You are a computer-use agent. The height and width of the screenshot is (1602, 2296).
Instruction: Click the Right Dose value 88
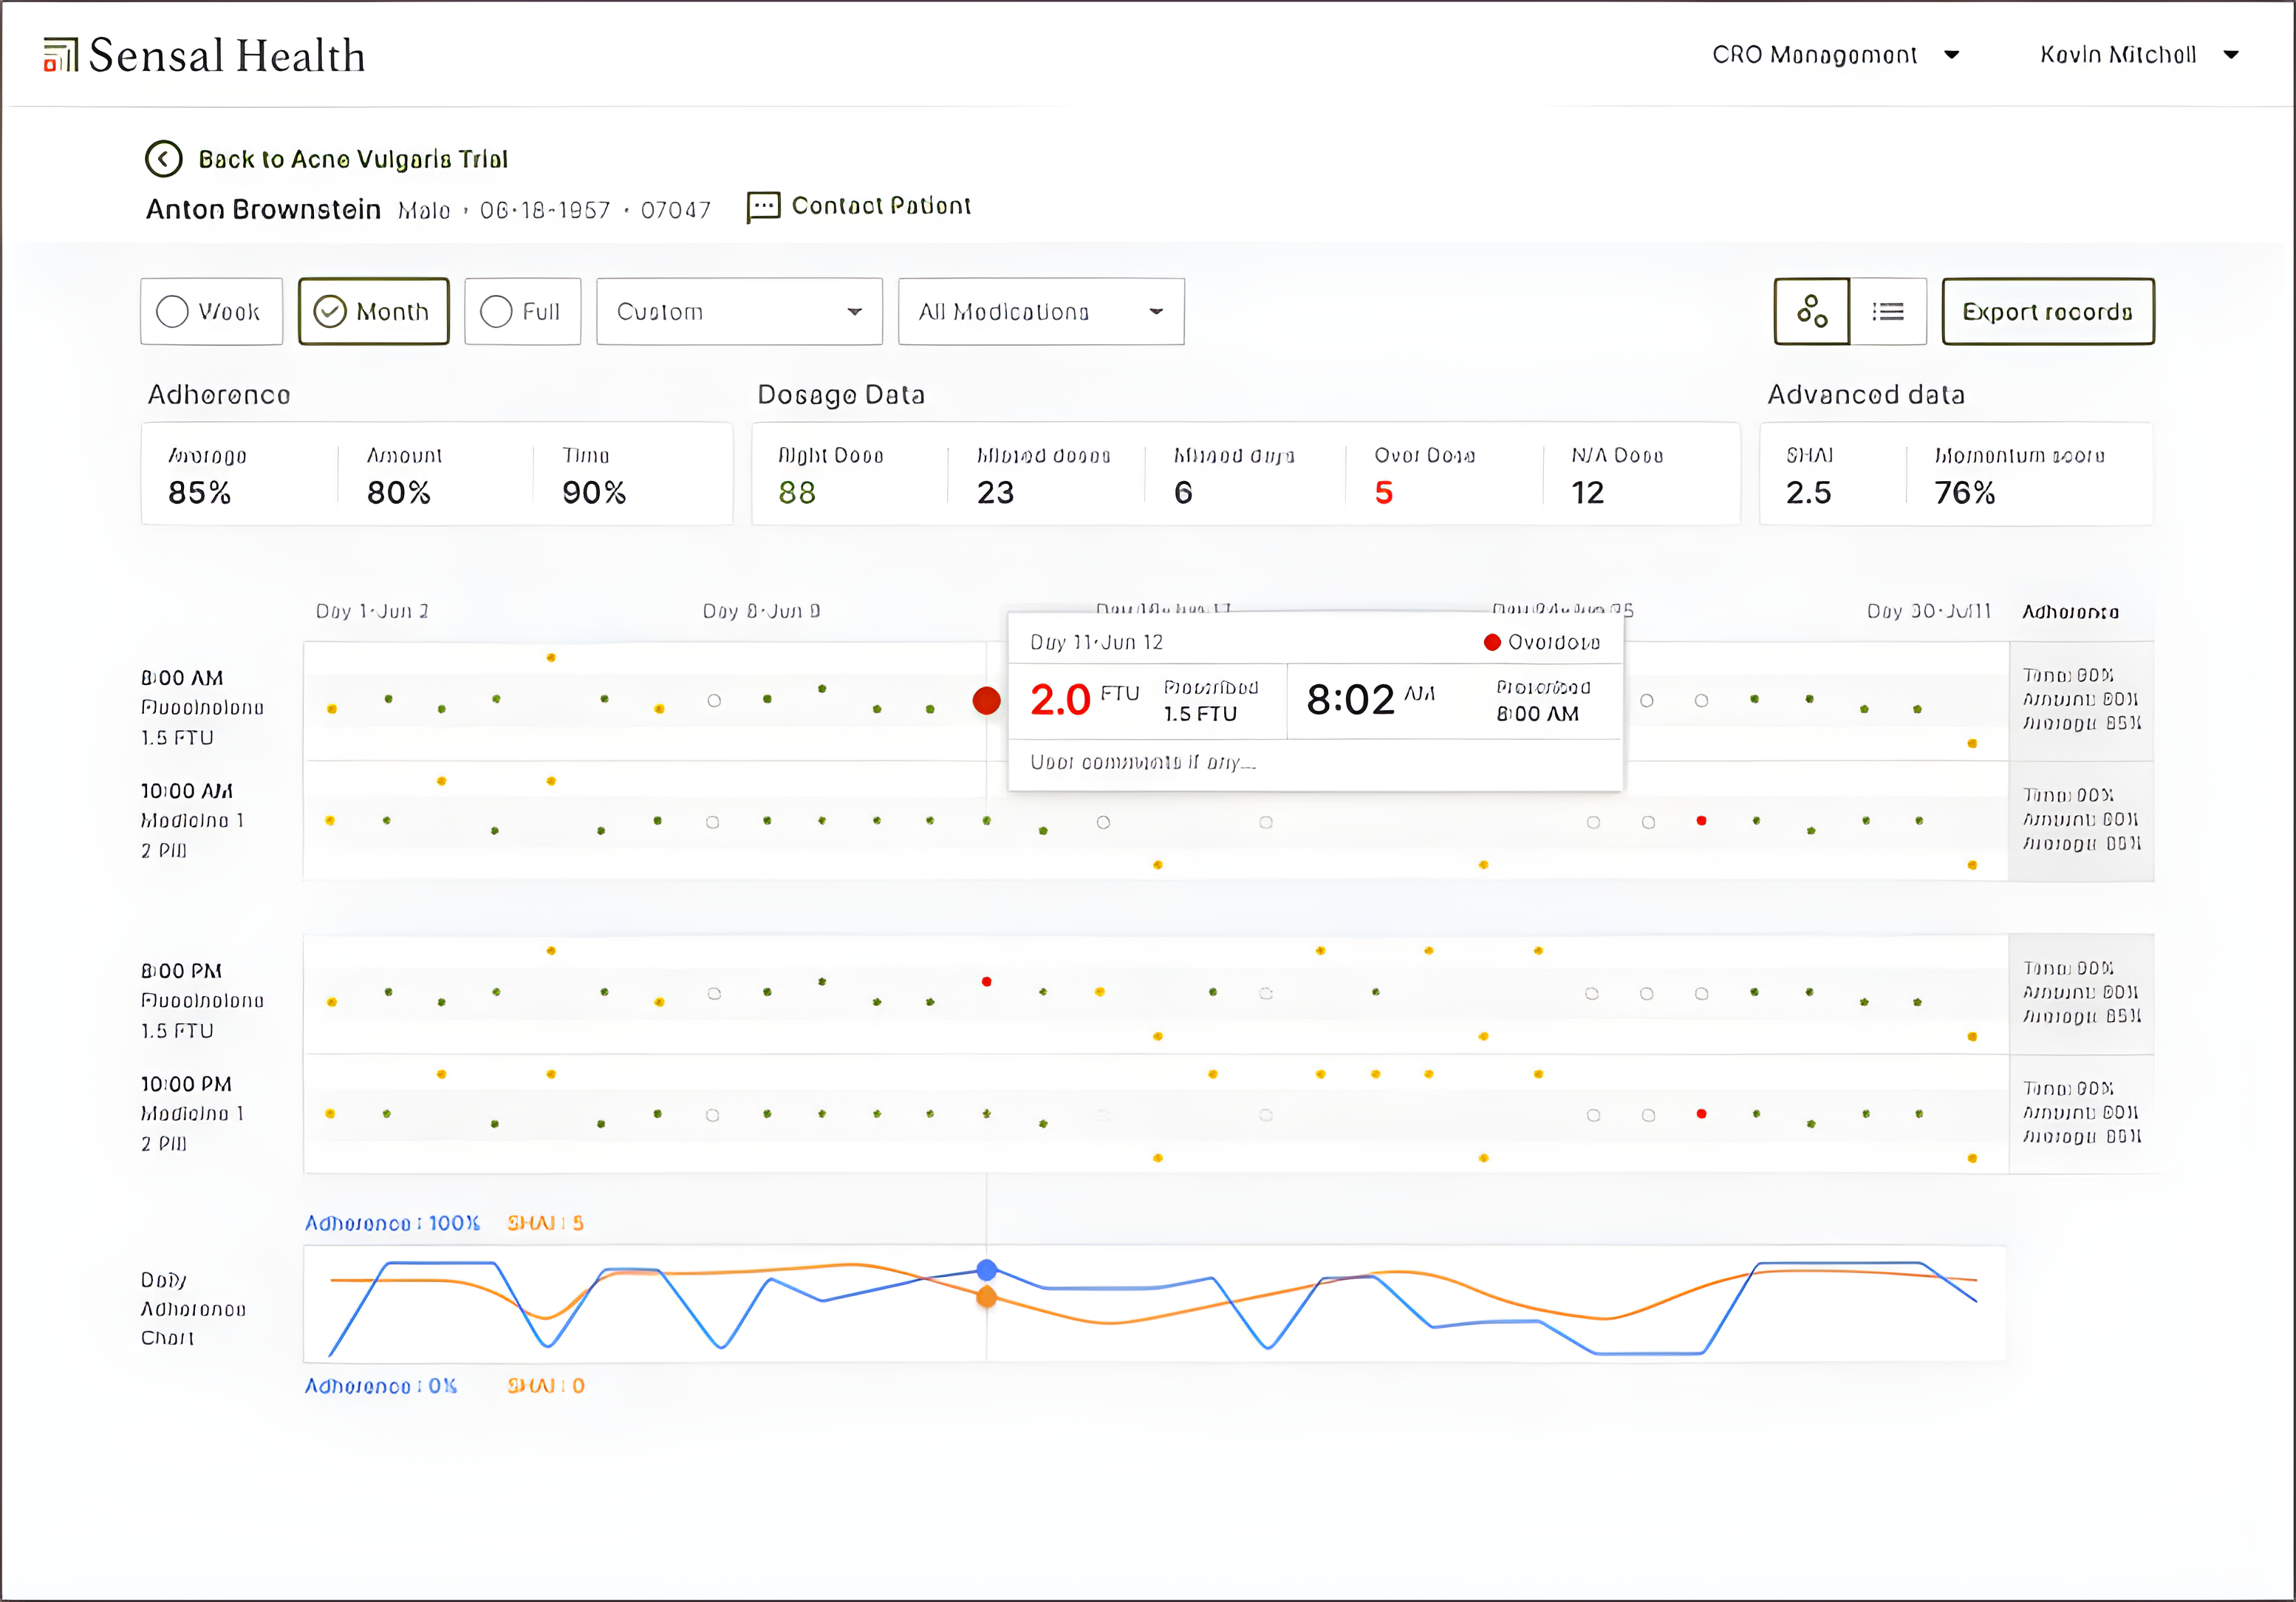click(x=797, y=492)
